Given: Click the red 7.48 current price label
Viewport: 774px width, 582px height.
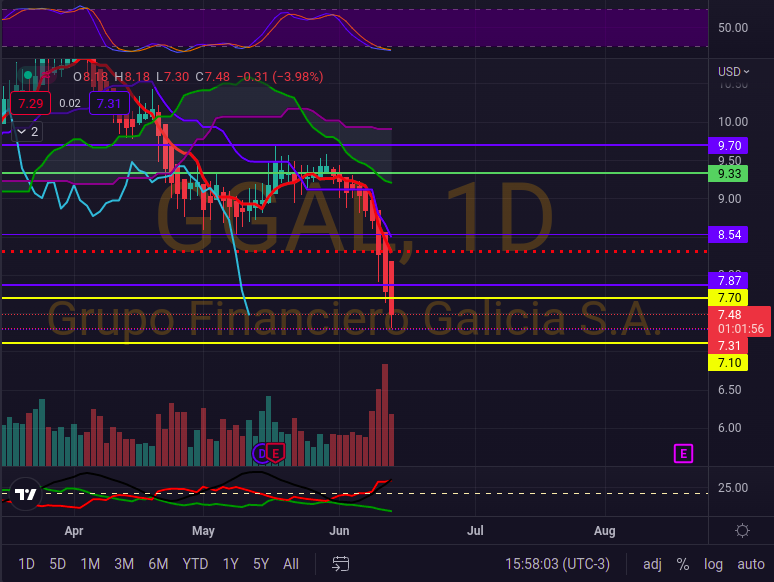Looking at the screenshot, I should [739, 321].
